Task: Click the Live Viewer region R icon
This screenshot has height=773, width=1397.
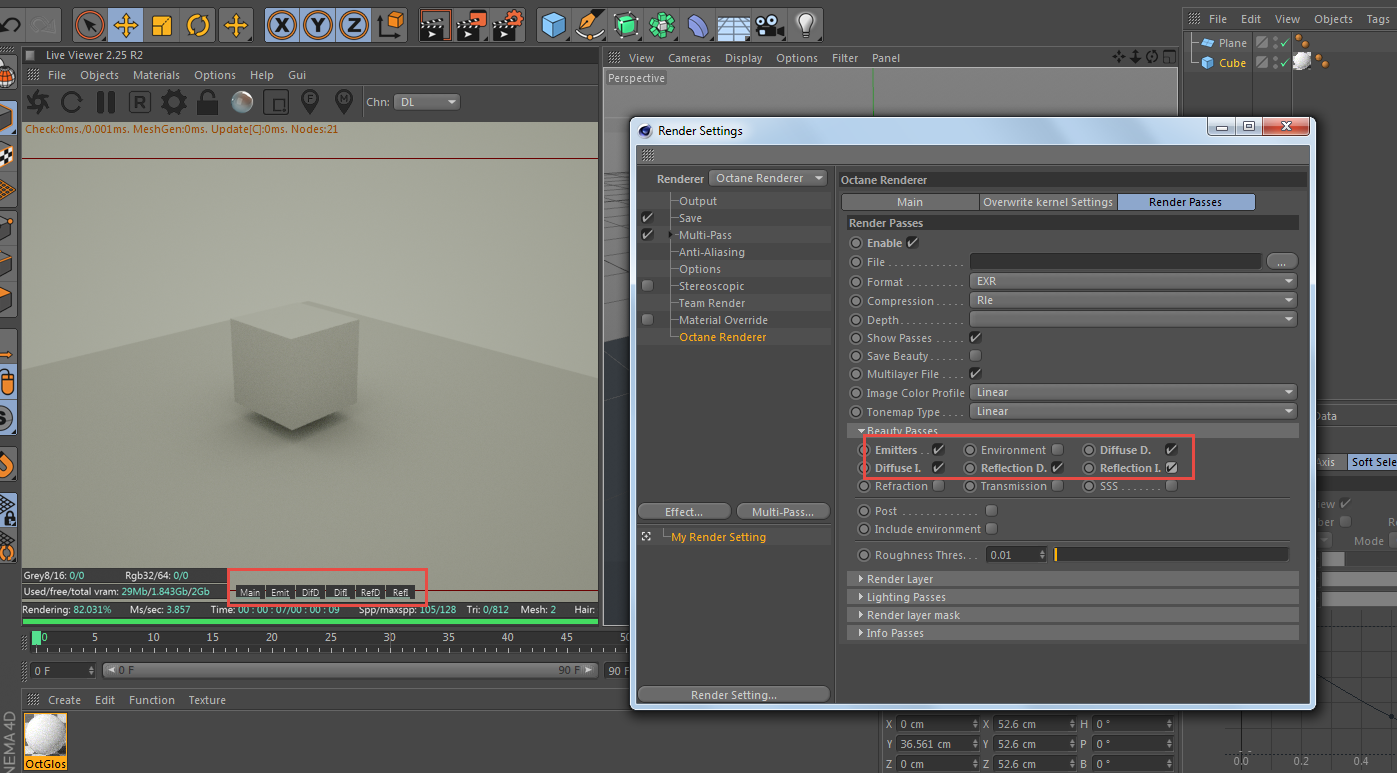Action: coord(140,102)
